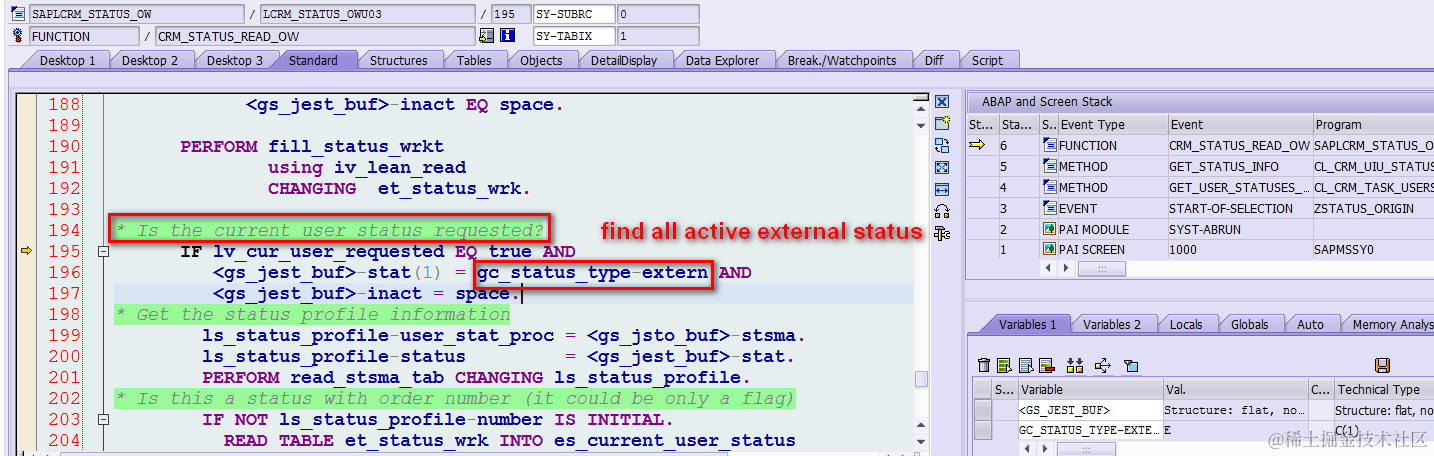Click the yellow arrow on stack level 6
The width and height of the screenshot is (1434, 456).
[977, 146]
